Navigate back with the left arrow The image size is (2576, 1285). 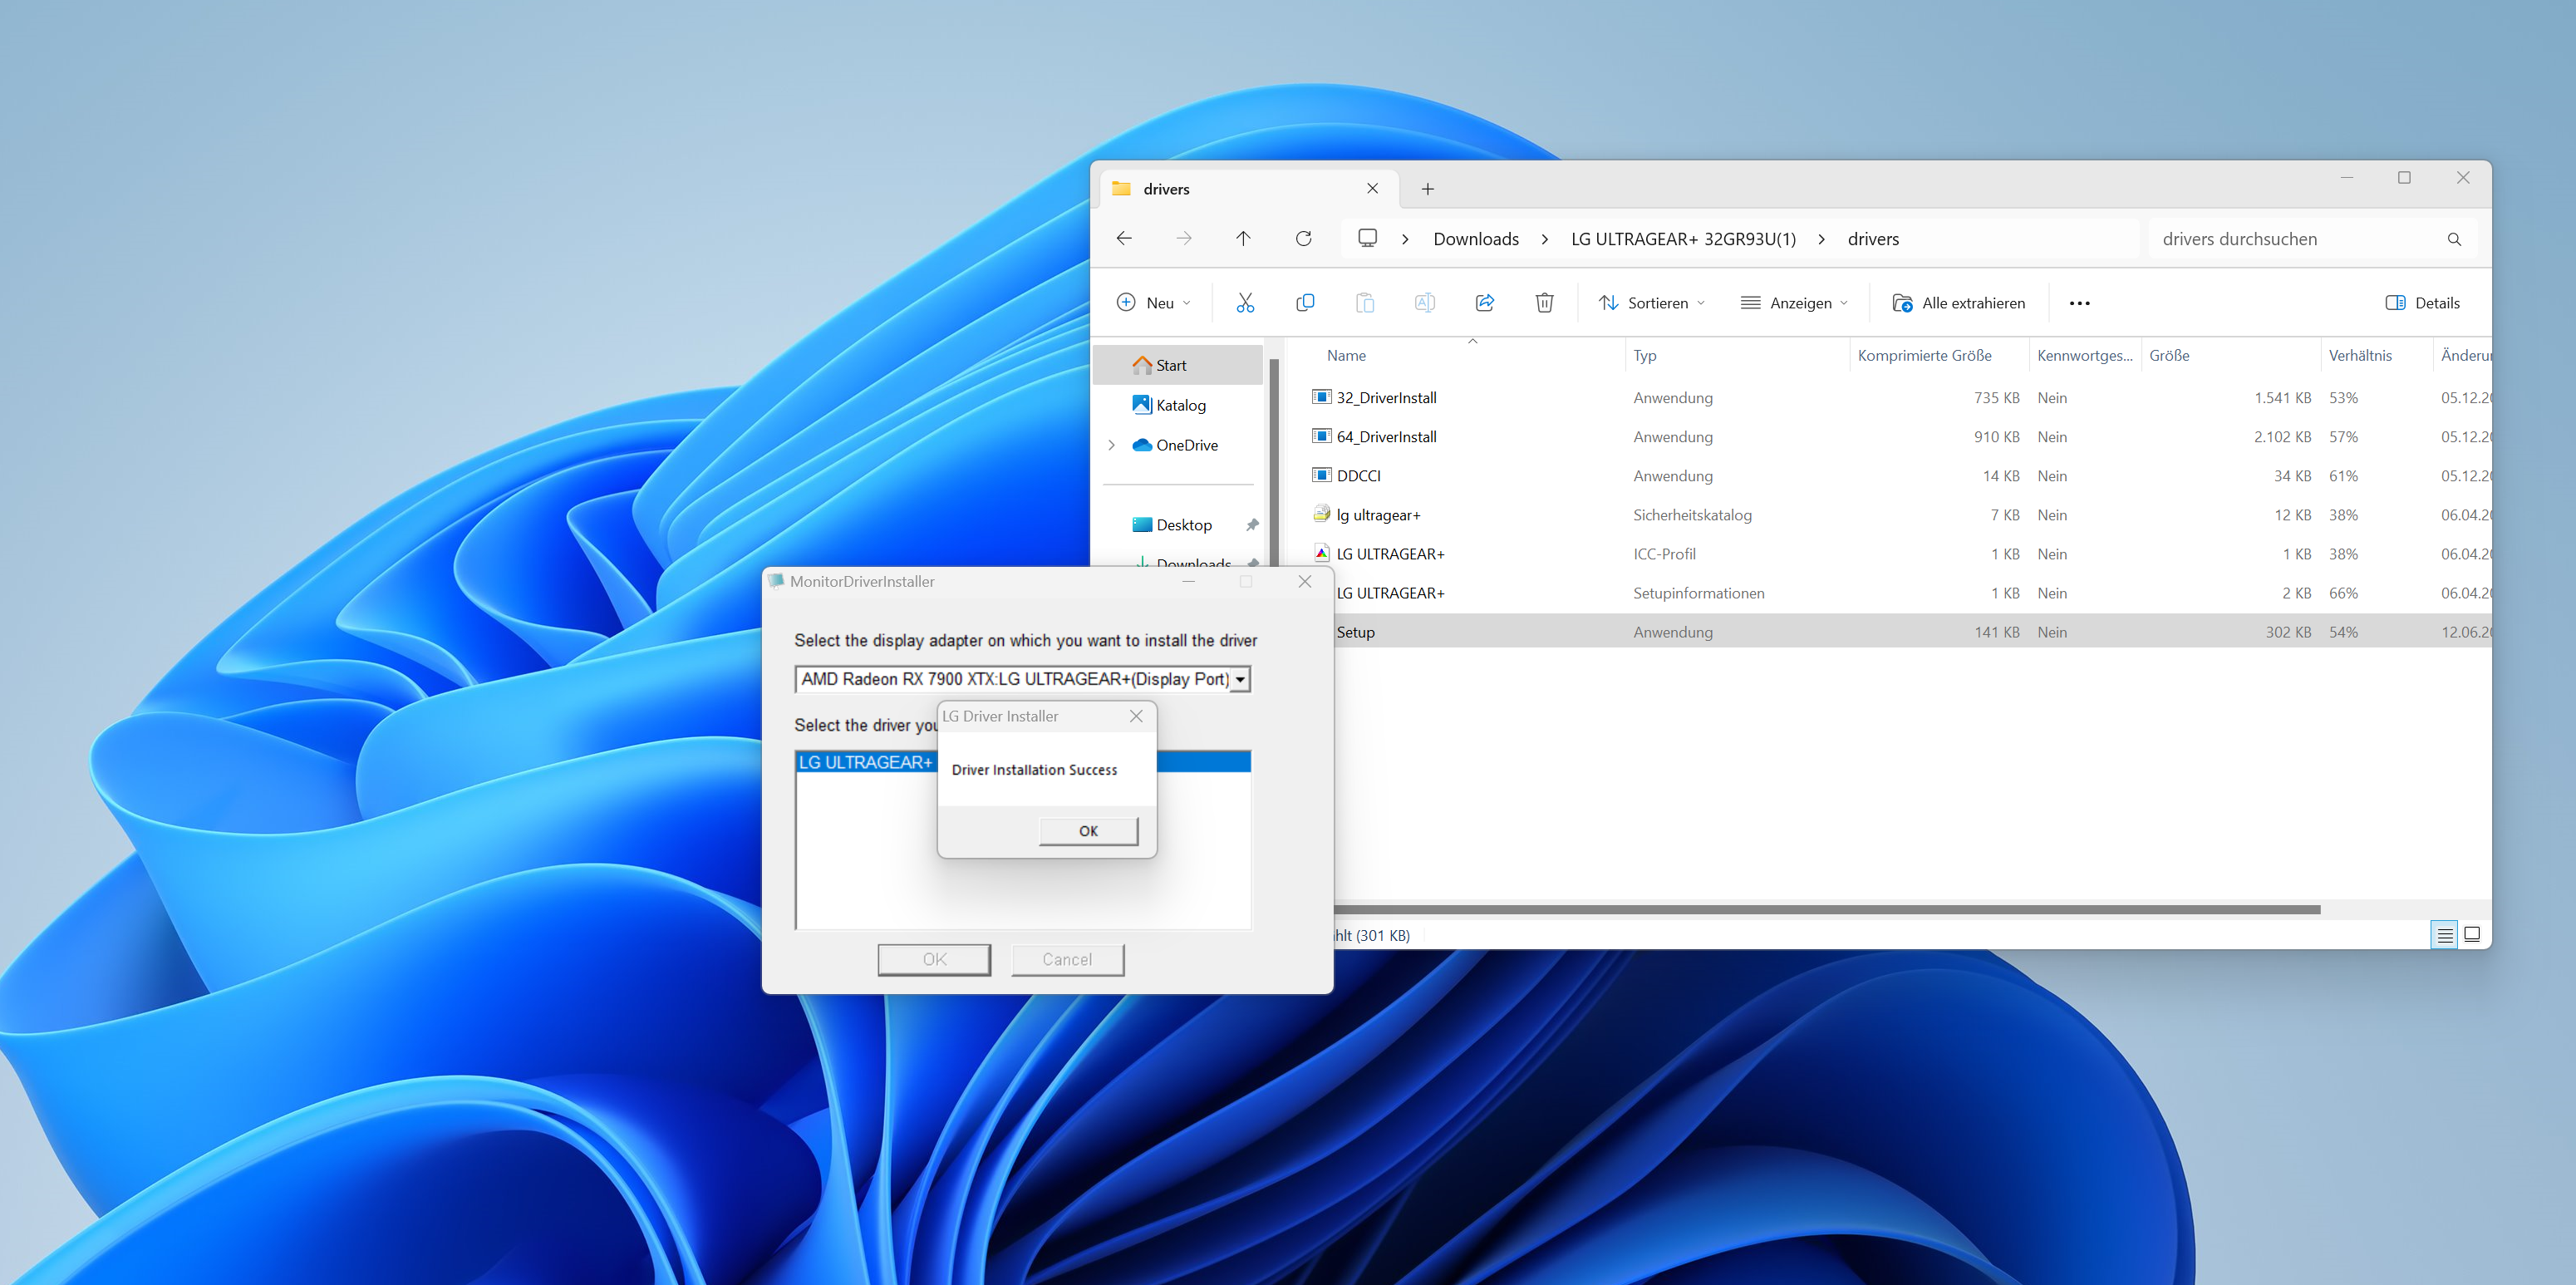(1124, 238)
